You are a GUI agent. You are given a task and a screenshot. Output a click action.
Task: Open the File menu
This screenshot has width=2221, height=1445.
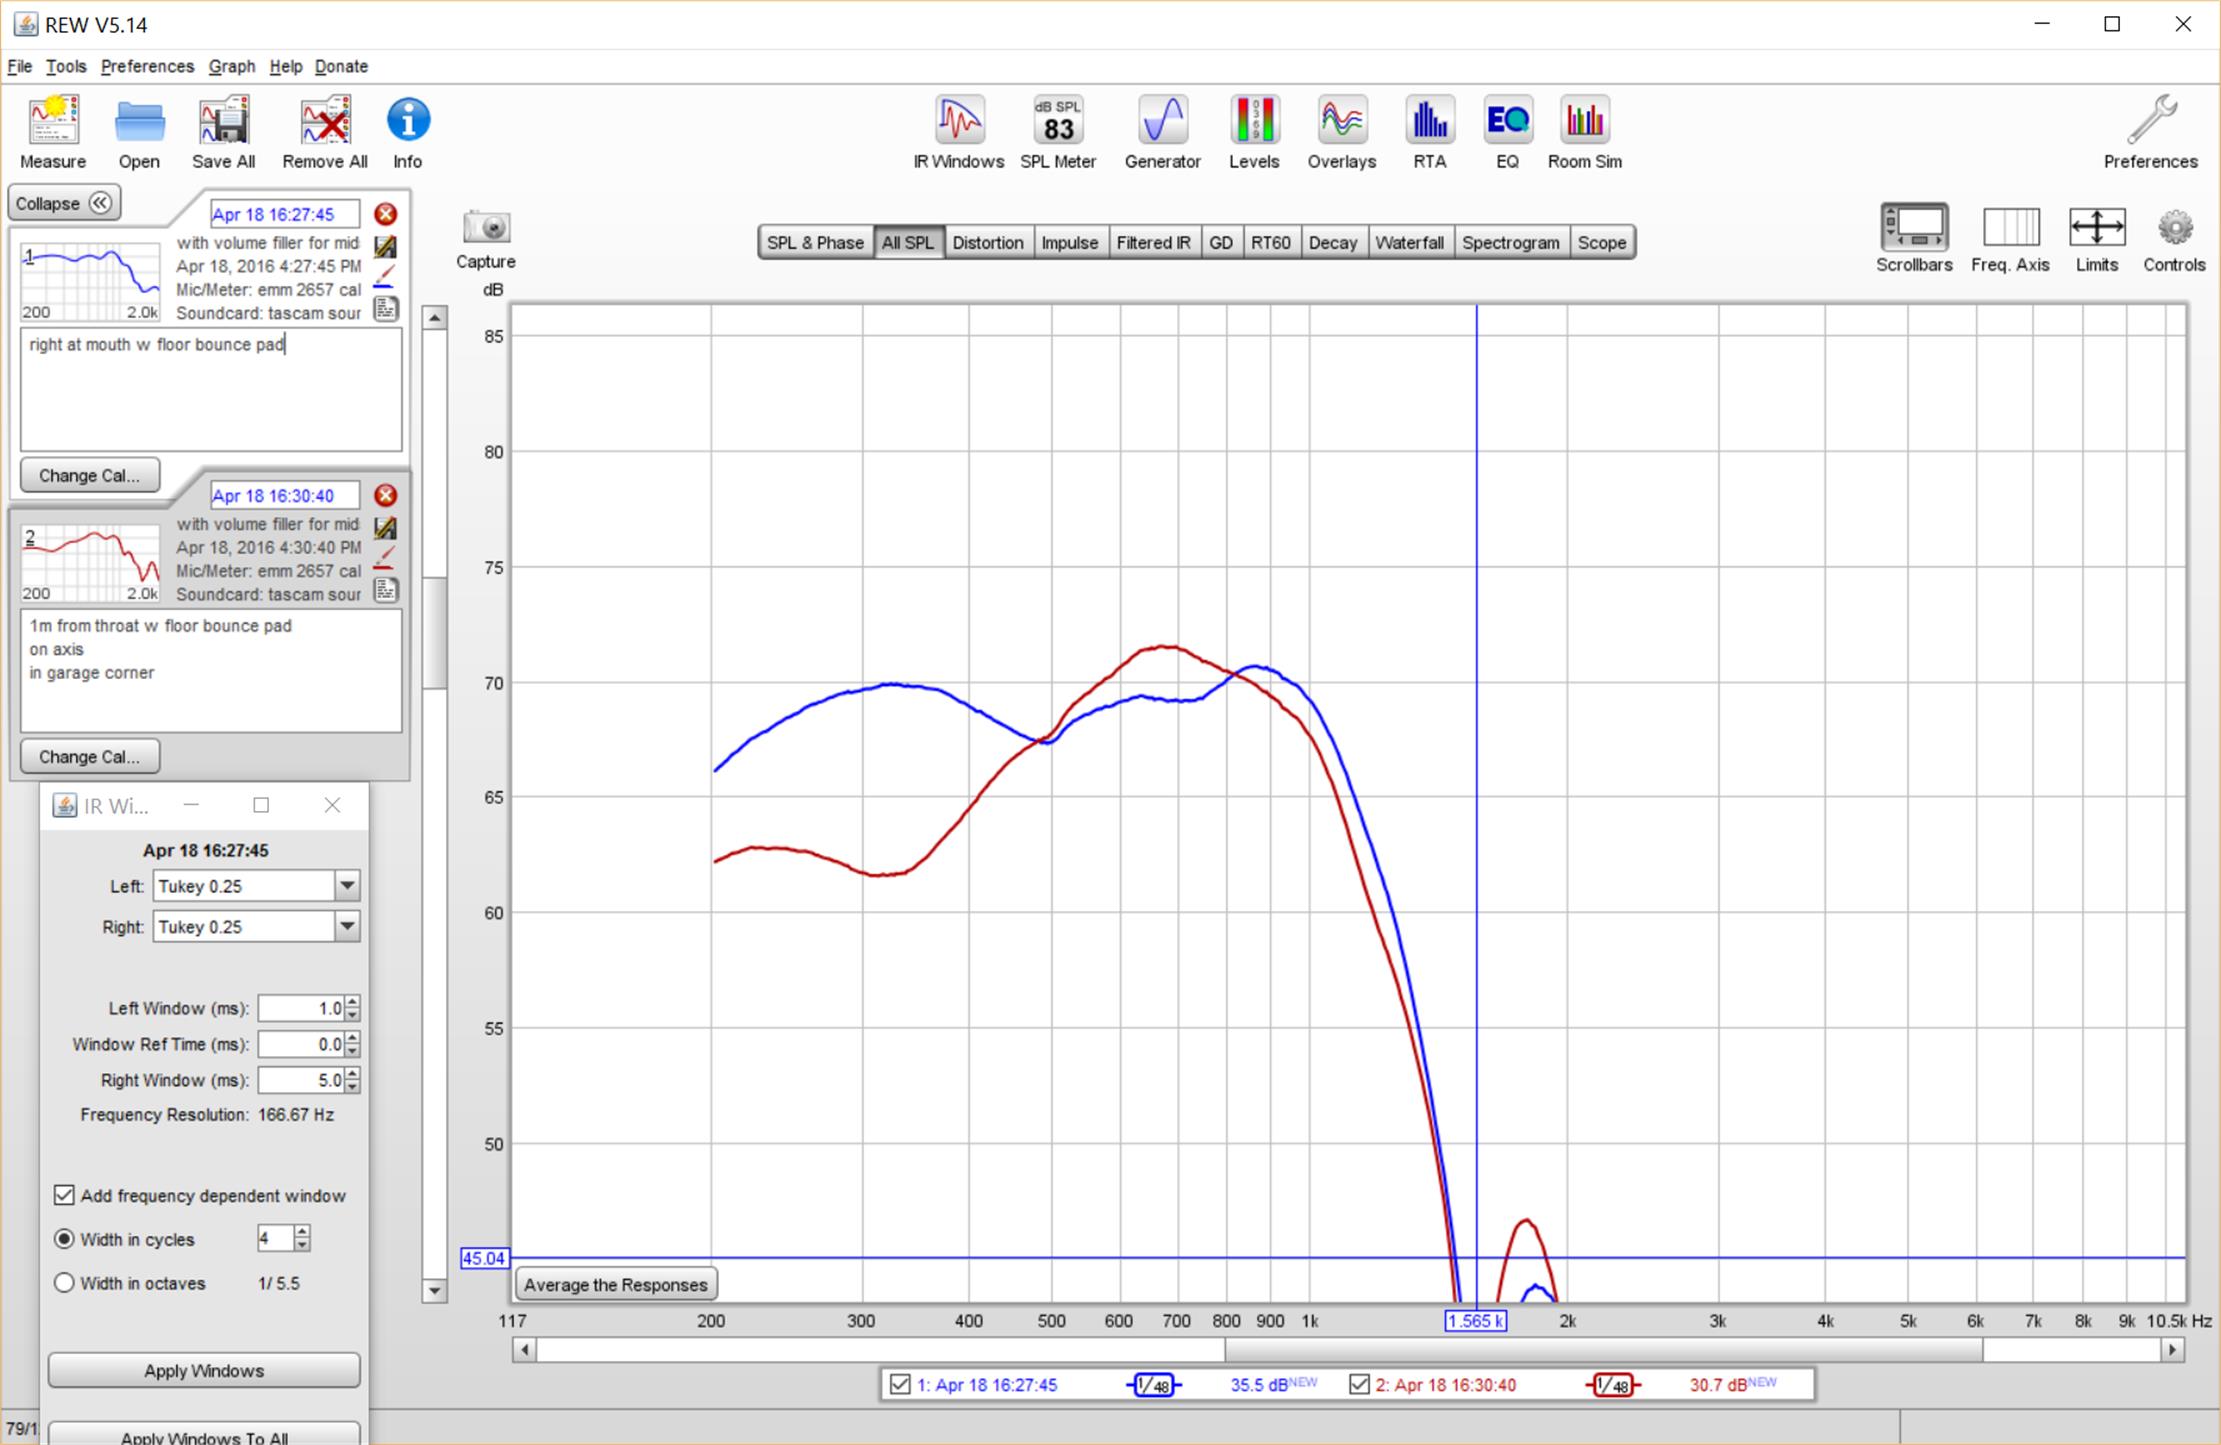click(x=20, y=66)
